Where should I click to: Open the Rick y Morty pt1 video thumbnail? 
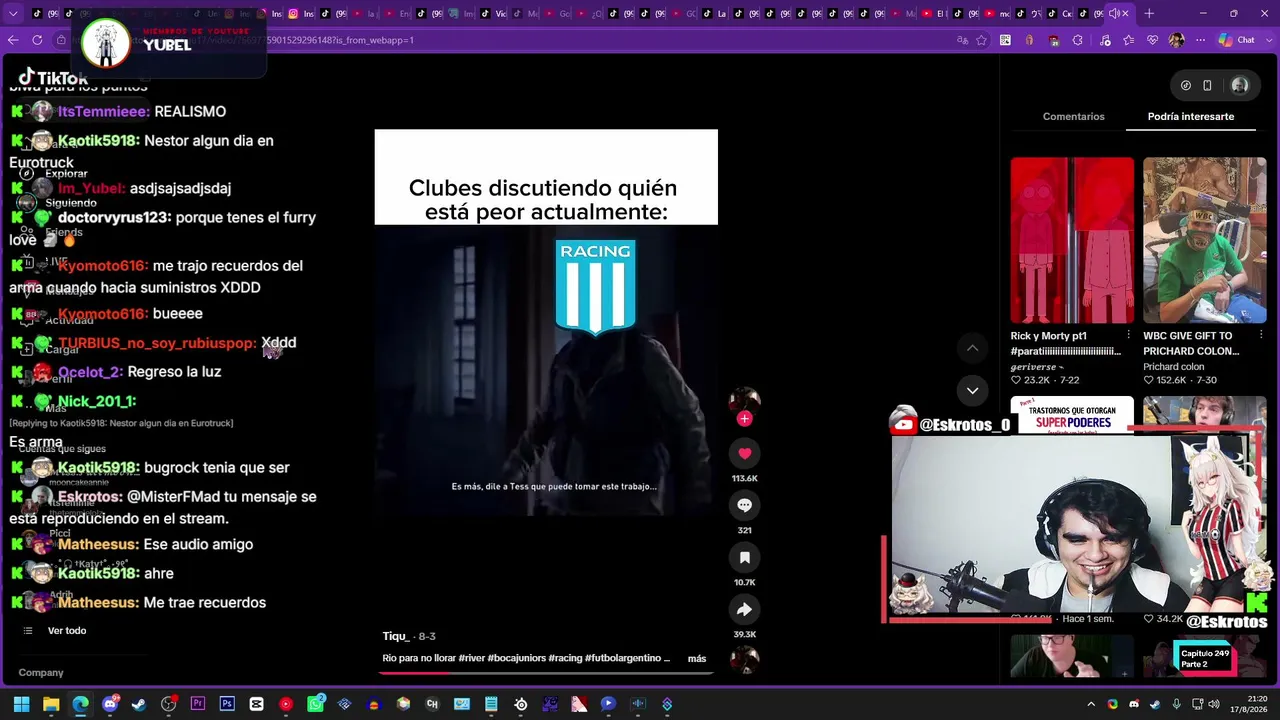[x=1072, y=240]
